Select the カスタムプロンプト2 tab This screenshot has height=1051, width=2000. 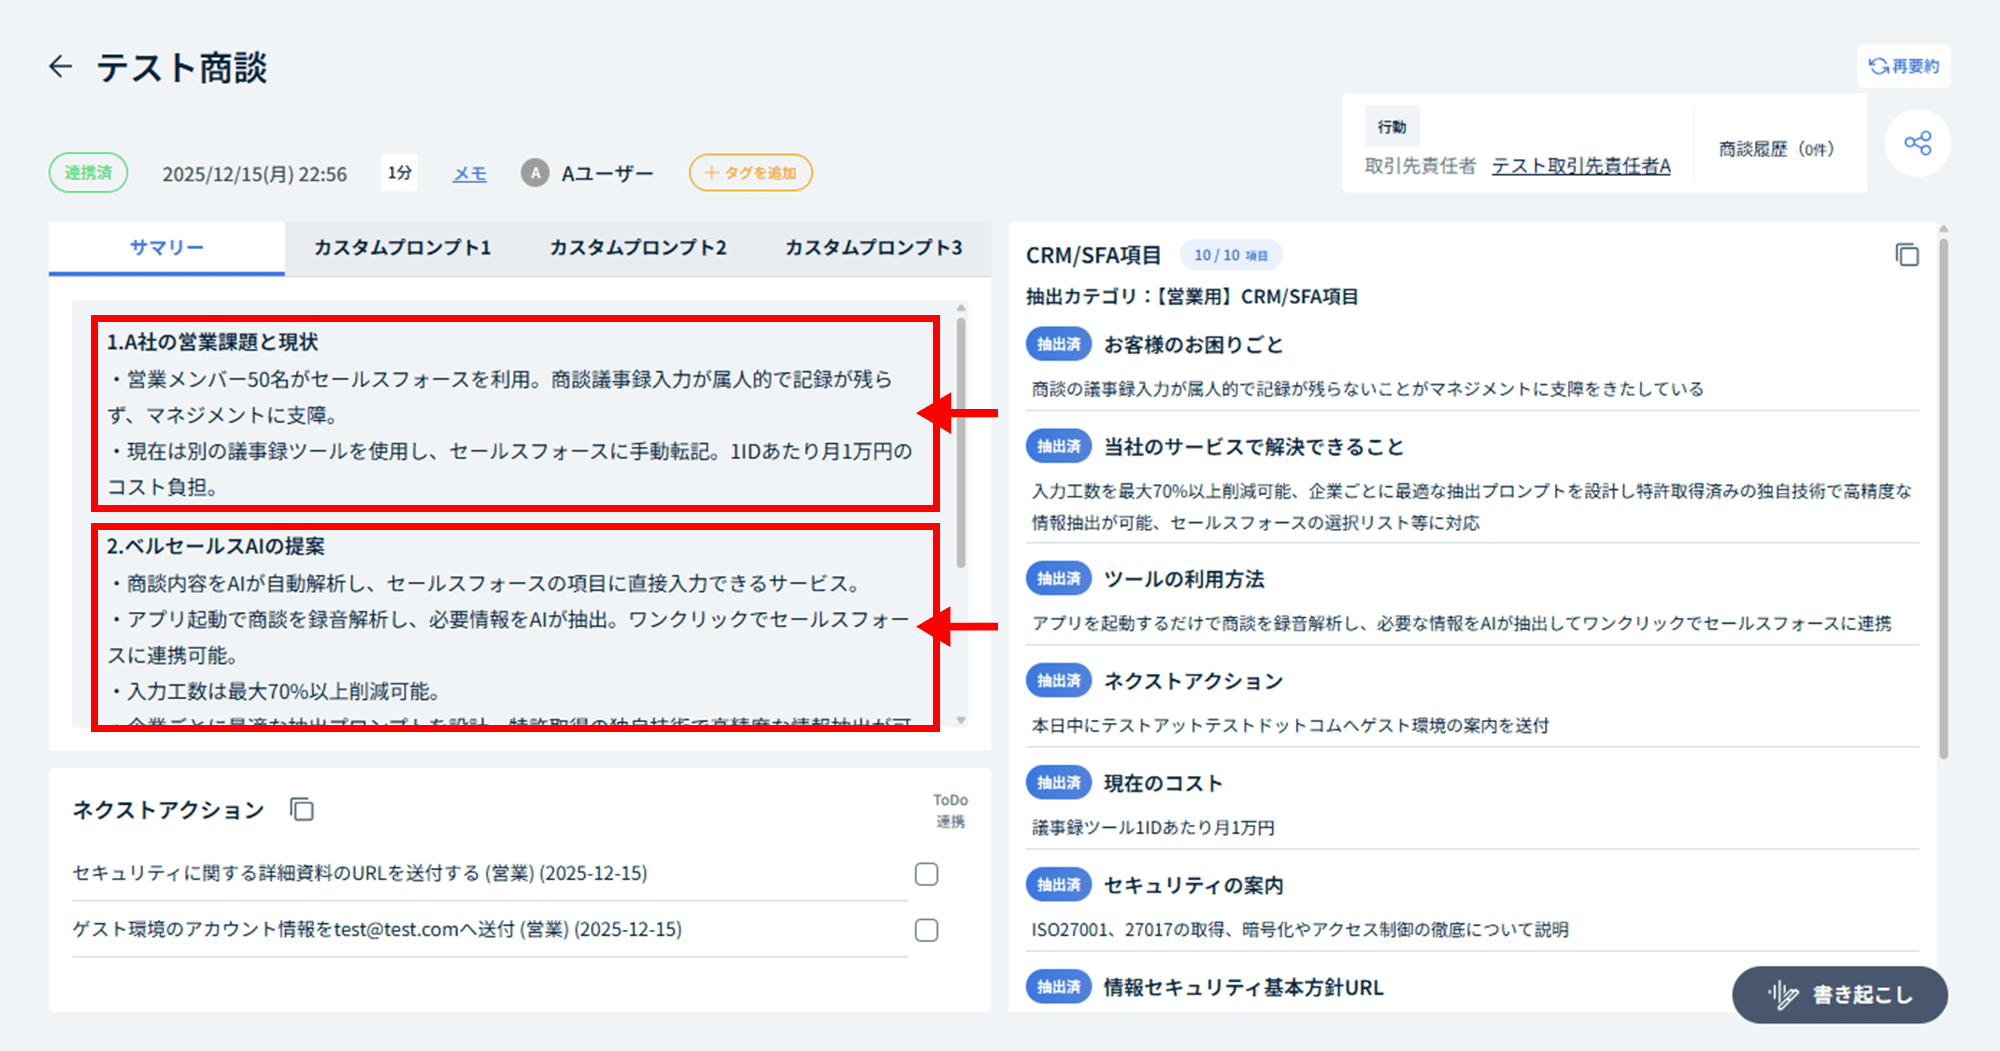(x=638, y=248)
